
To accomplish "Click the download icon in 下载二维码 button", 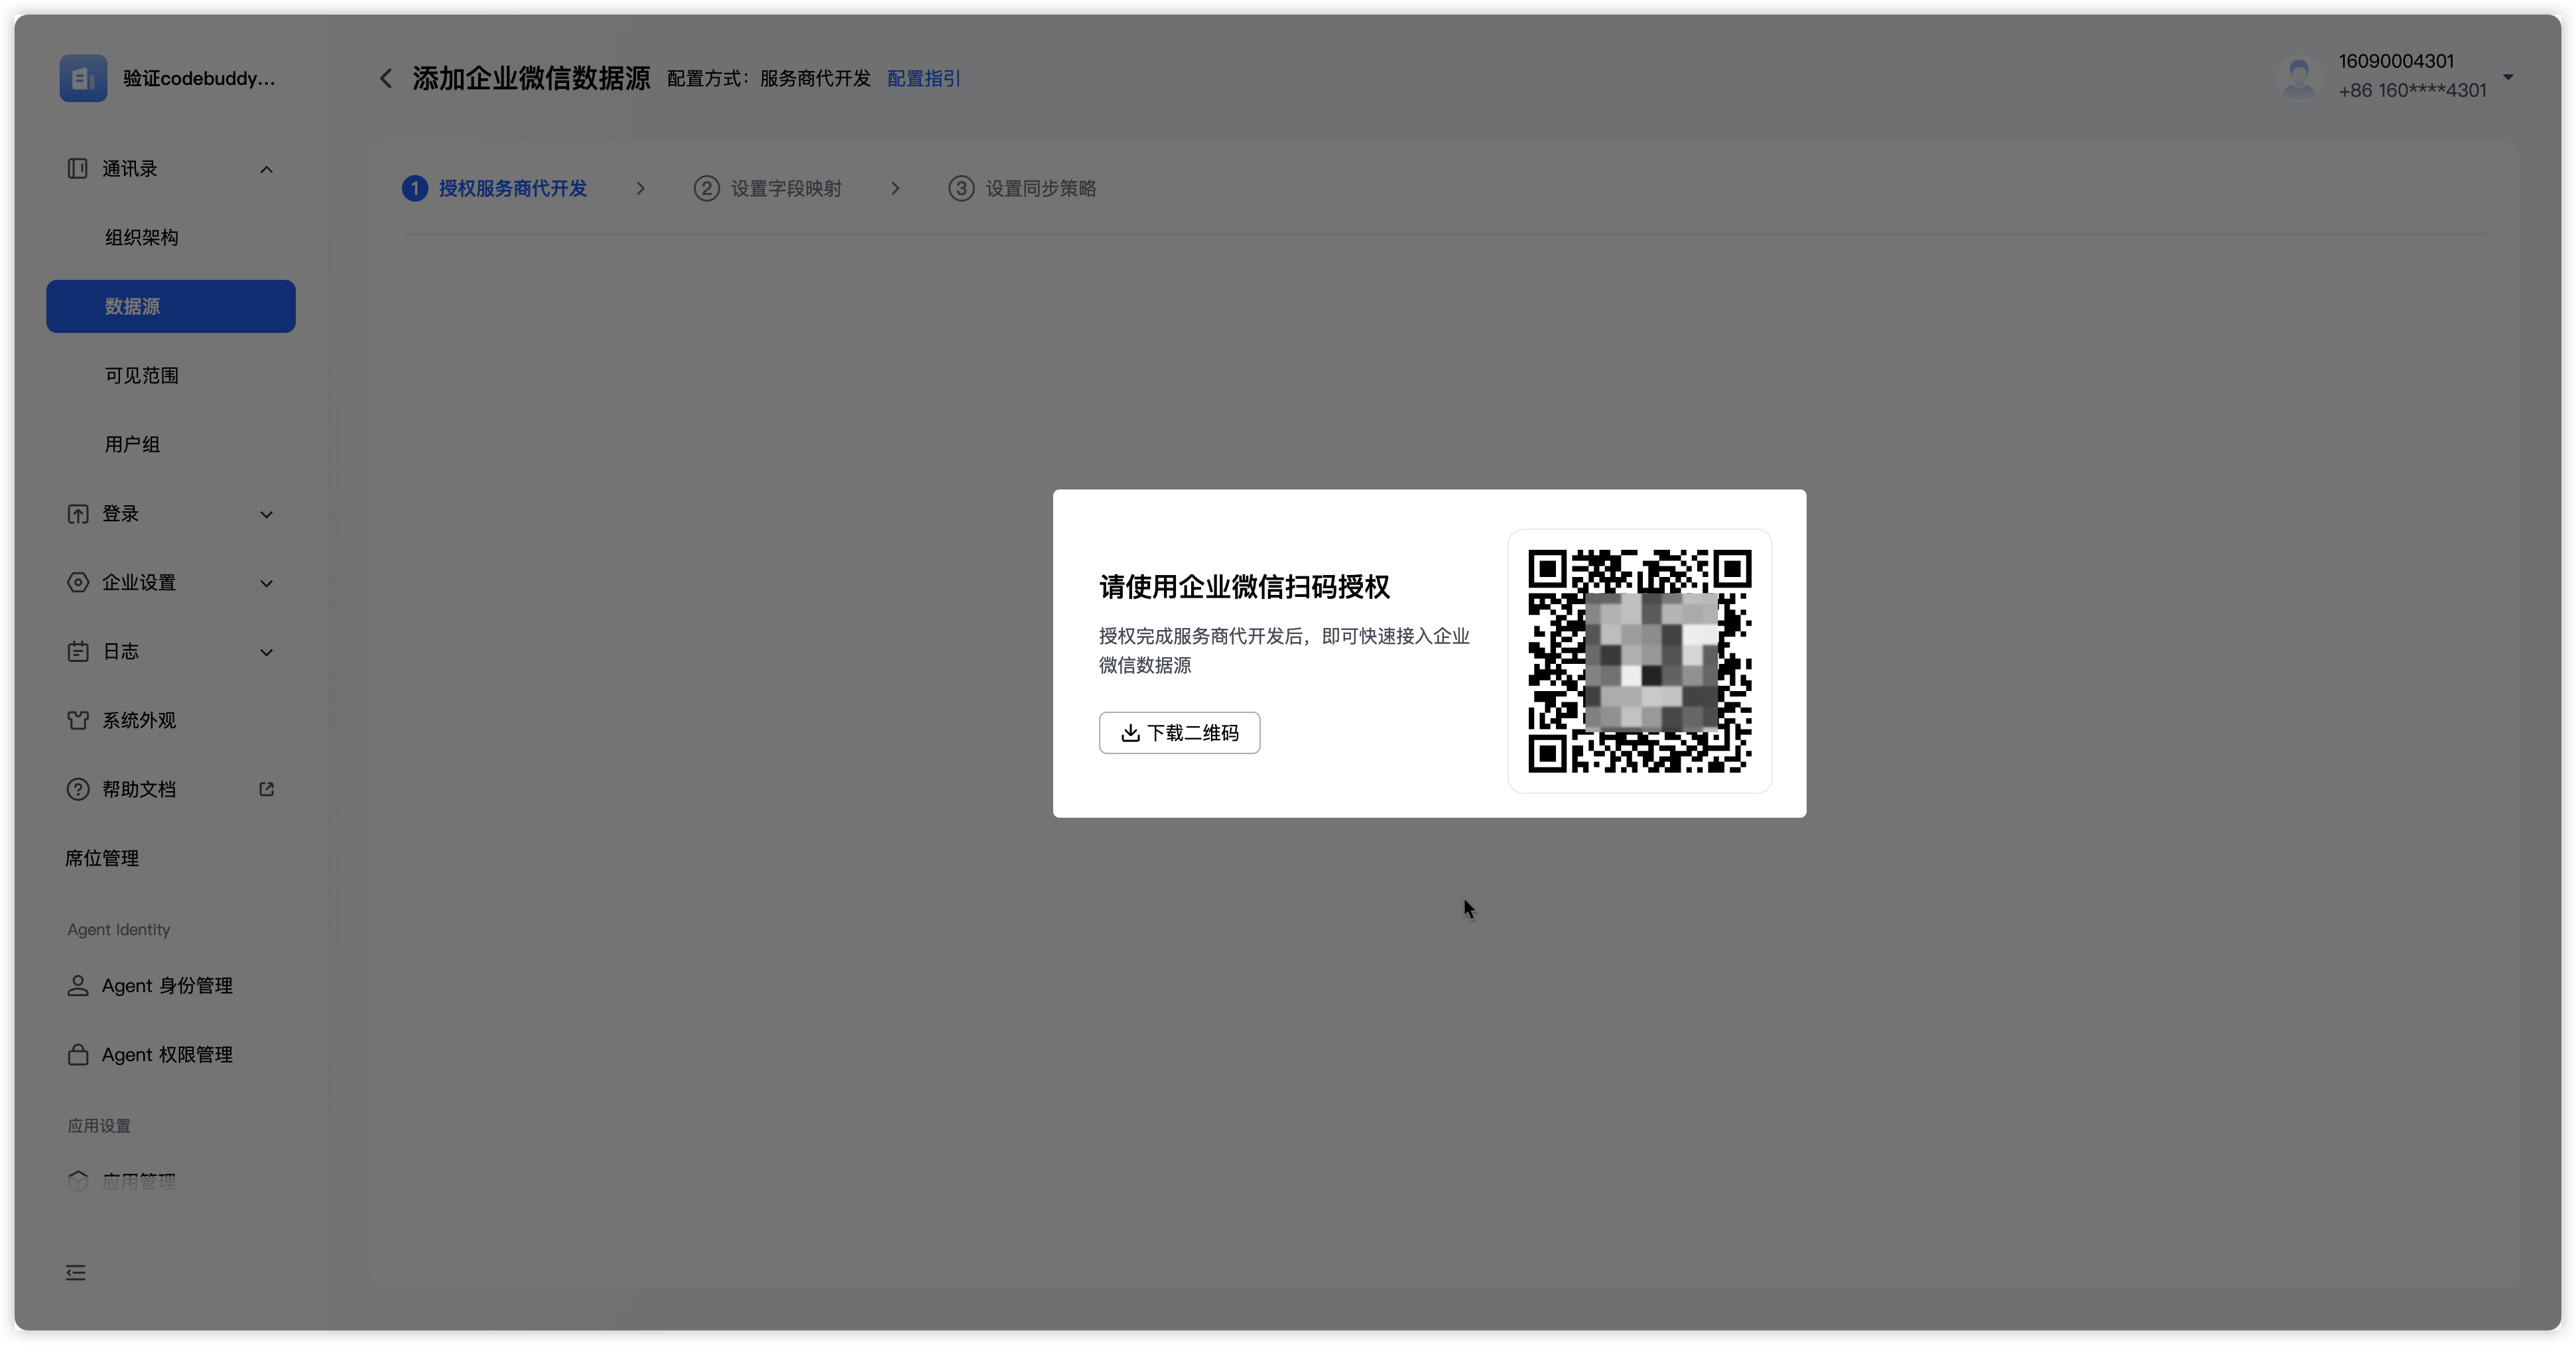I will (1130, 733).
